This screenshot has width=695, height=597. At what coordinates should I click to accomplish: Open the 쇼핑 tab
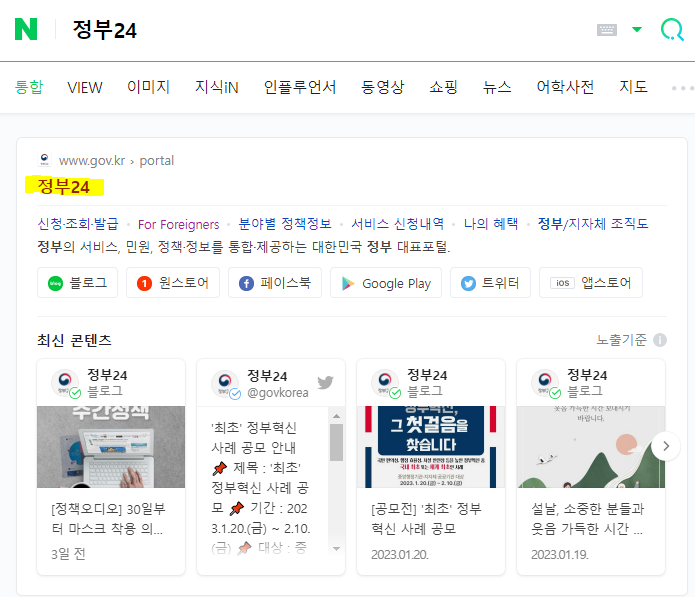coord(443,87)
